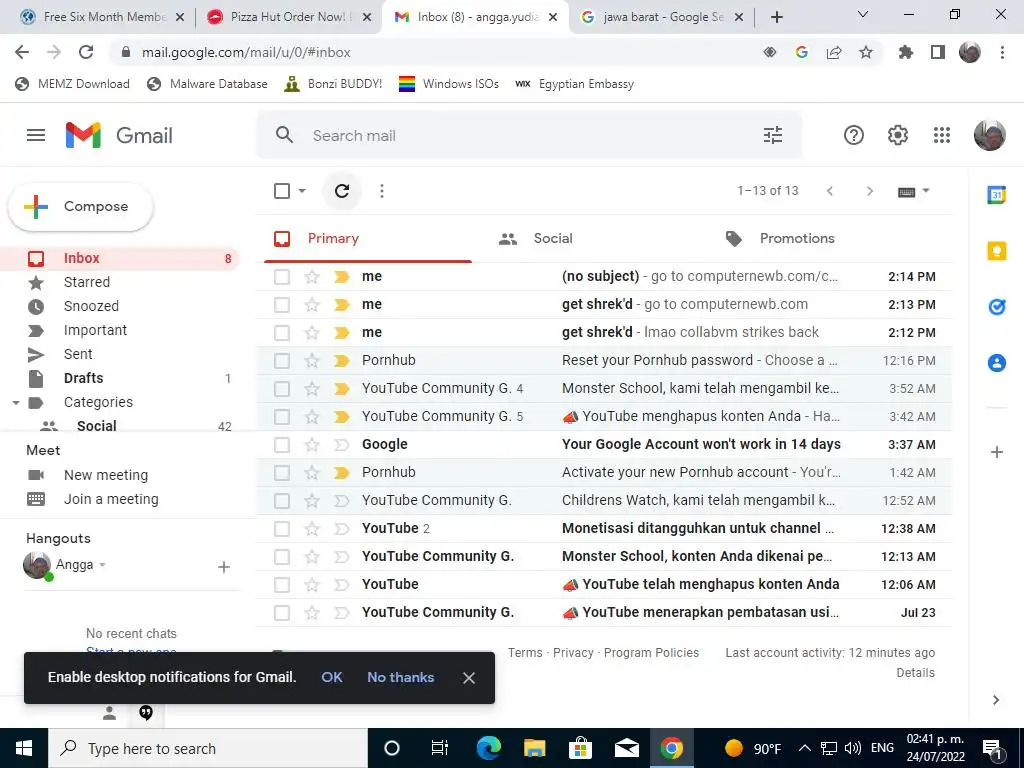The height and width of the screenshot is (768, 1024).
Task: Open Google apps grid icon
Action: click(x=942, y=135)
